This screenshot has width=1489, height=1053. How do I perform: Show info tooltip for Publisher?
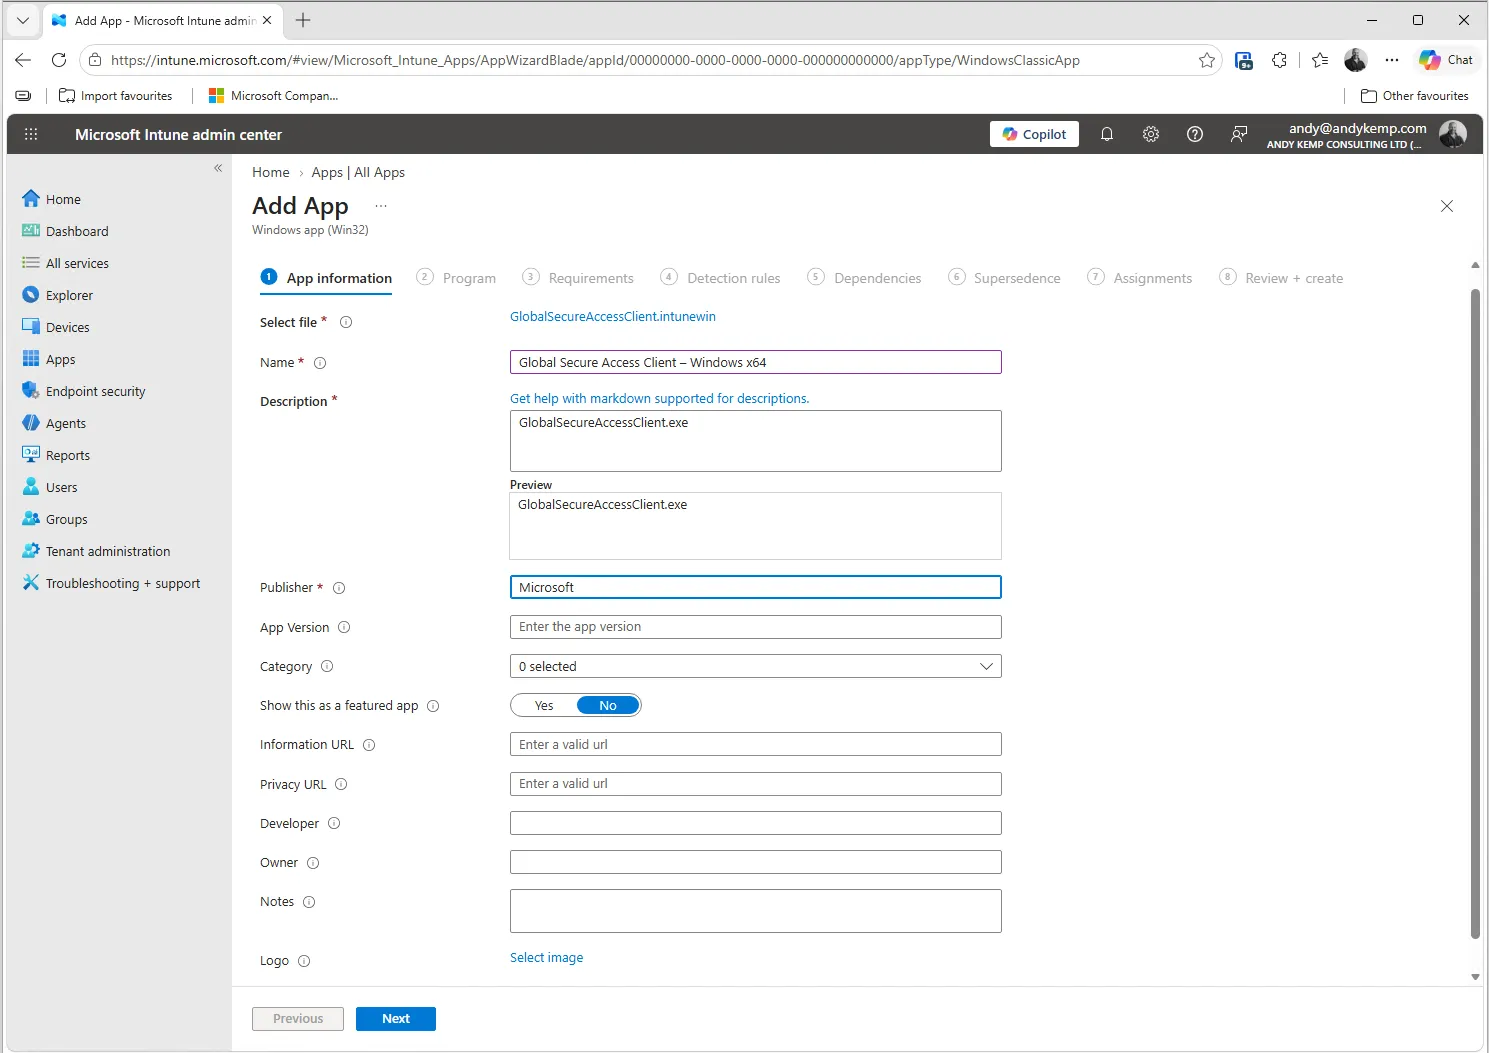point(339,588)
